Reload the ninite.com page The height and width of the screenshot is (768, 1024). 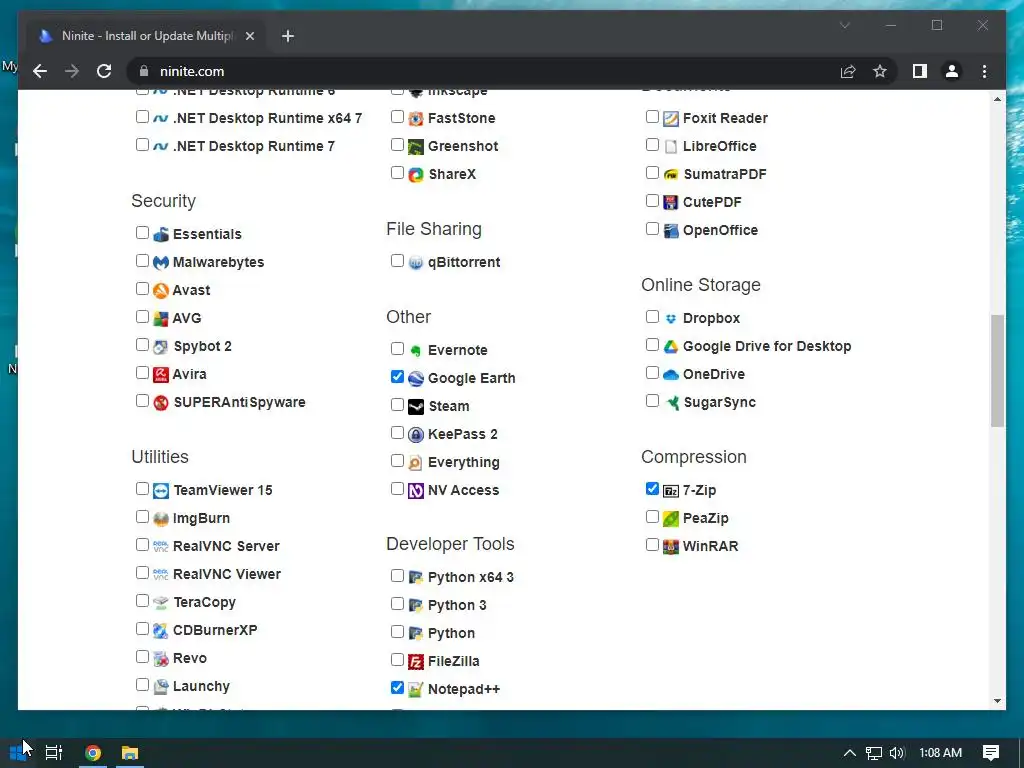pyautogui.click(x=104, y=71)
